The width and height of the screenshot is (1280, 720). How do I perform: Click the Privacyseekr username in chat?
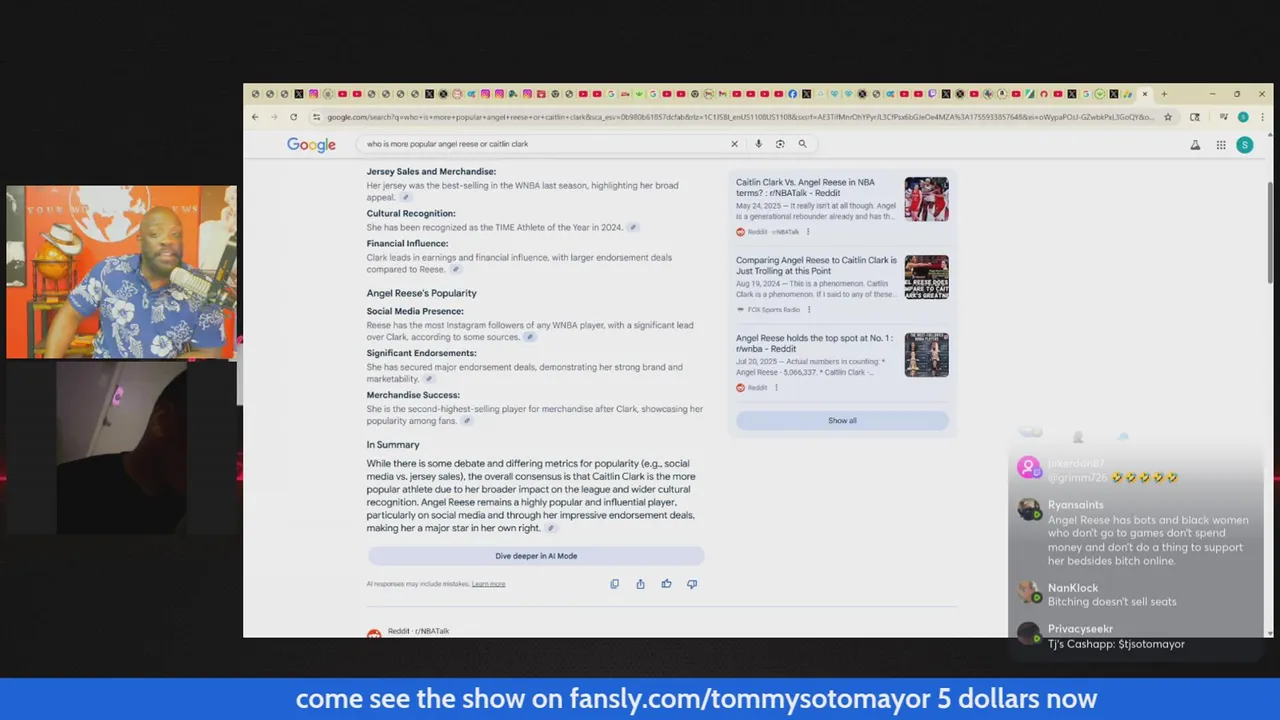coord(1080,630)
